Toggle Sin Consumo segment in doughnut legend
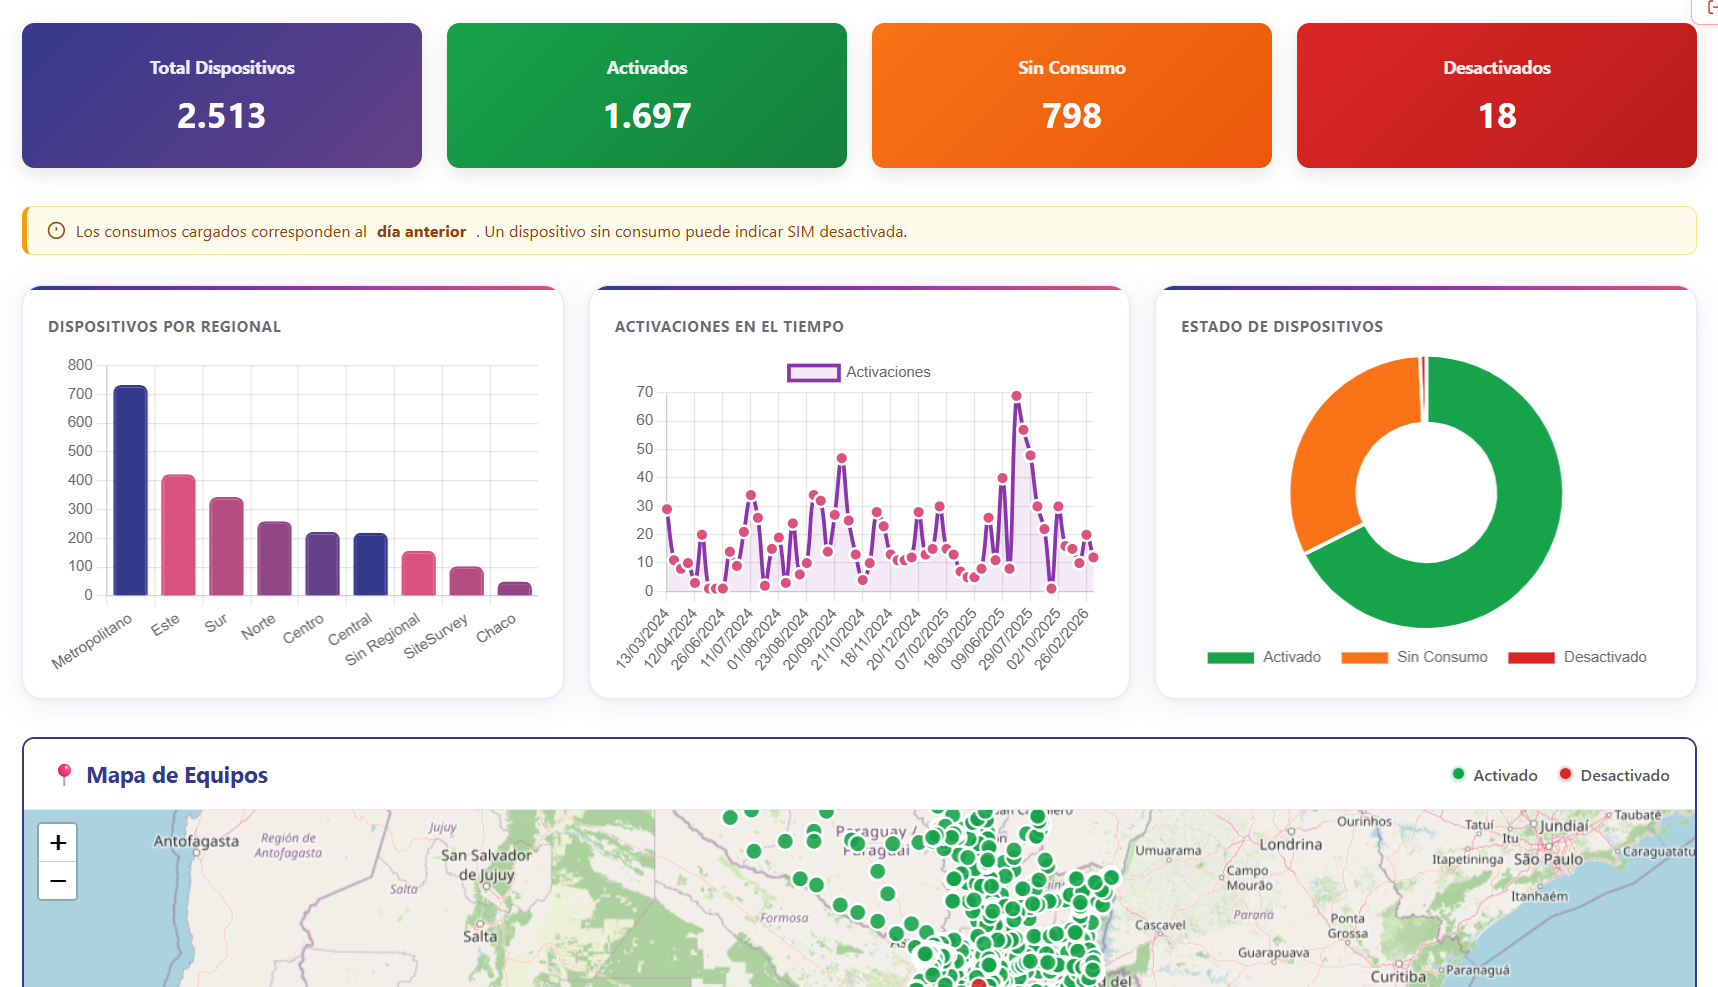 (1414, 657)
